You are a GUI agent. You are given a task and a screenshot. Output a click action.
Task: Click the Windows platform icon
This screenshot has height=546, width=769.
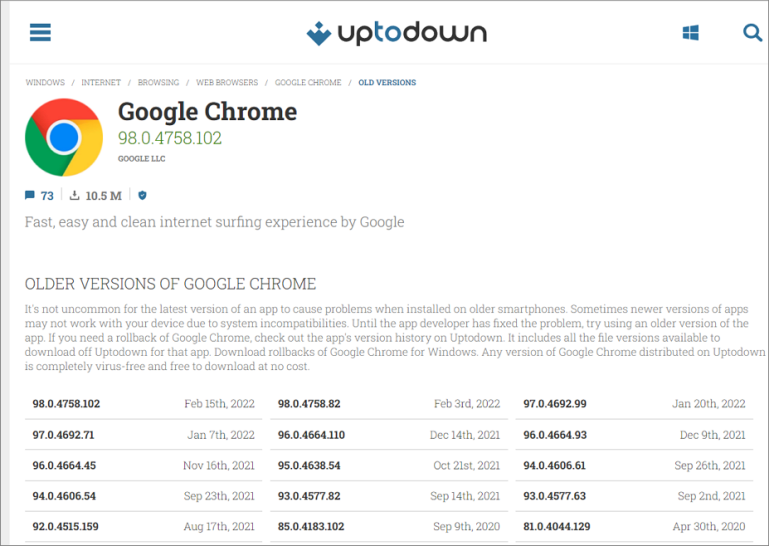[690, 33]
